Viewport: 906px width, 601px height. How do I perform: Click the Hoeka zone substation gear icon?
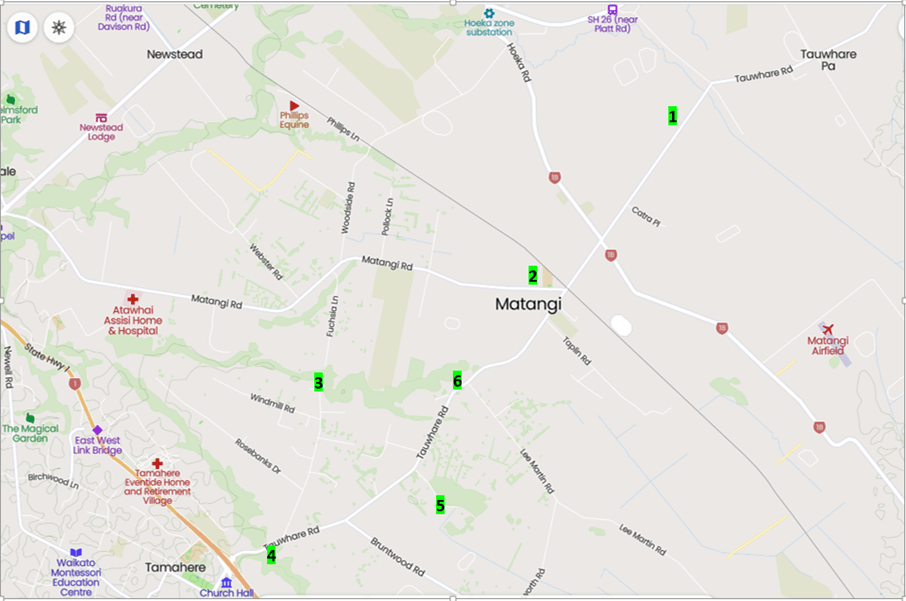coord(489,13)
